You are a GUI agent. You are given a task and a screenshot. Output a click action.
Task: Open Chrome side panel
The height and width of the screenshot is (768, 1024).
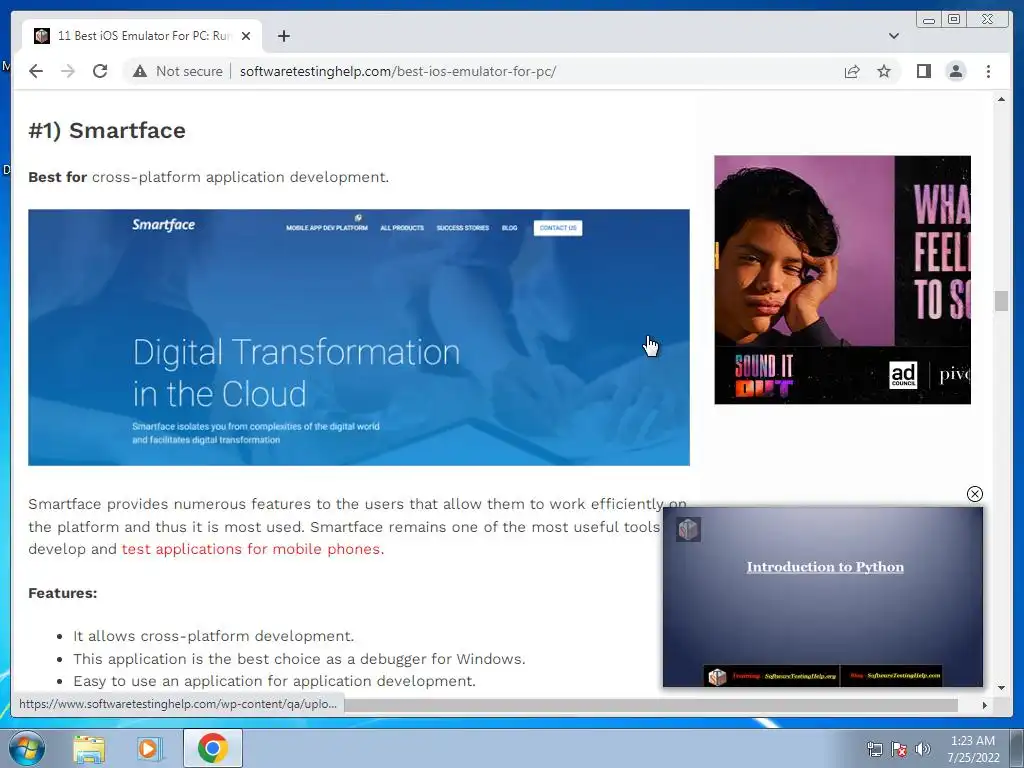(923, 71)
